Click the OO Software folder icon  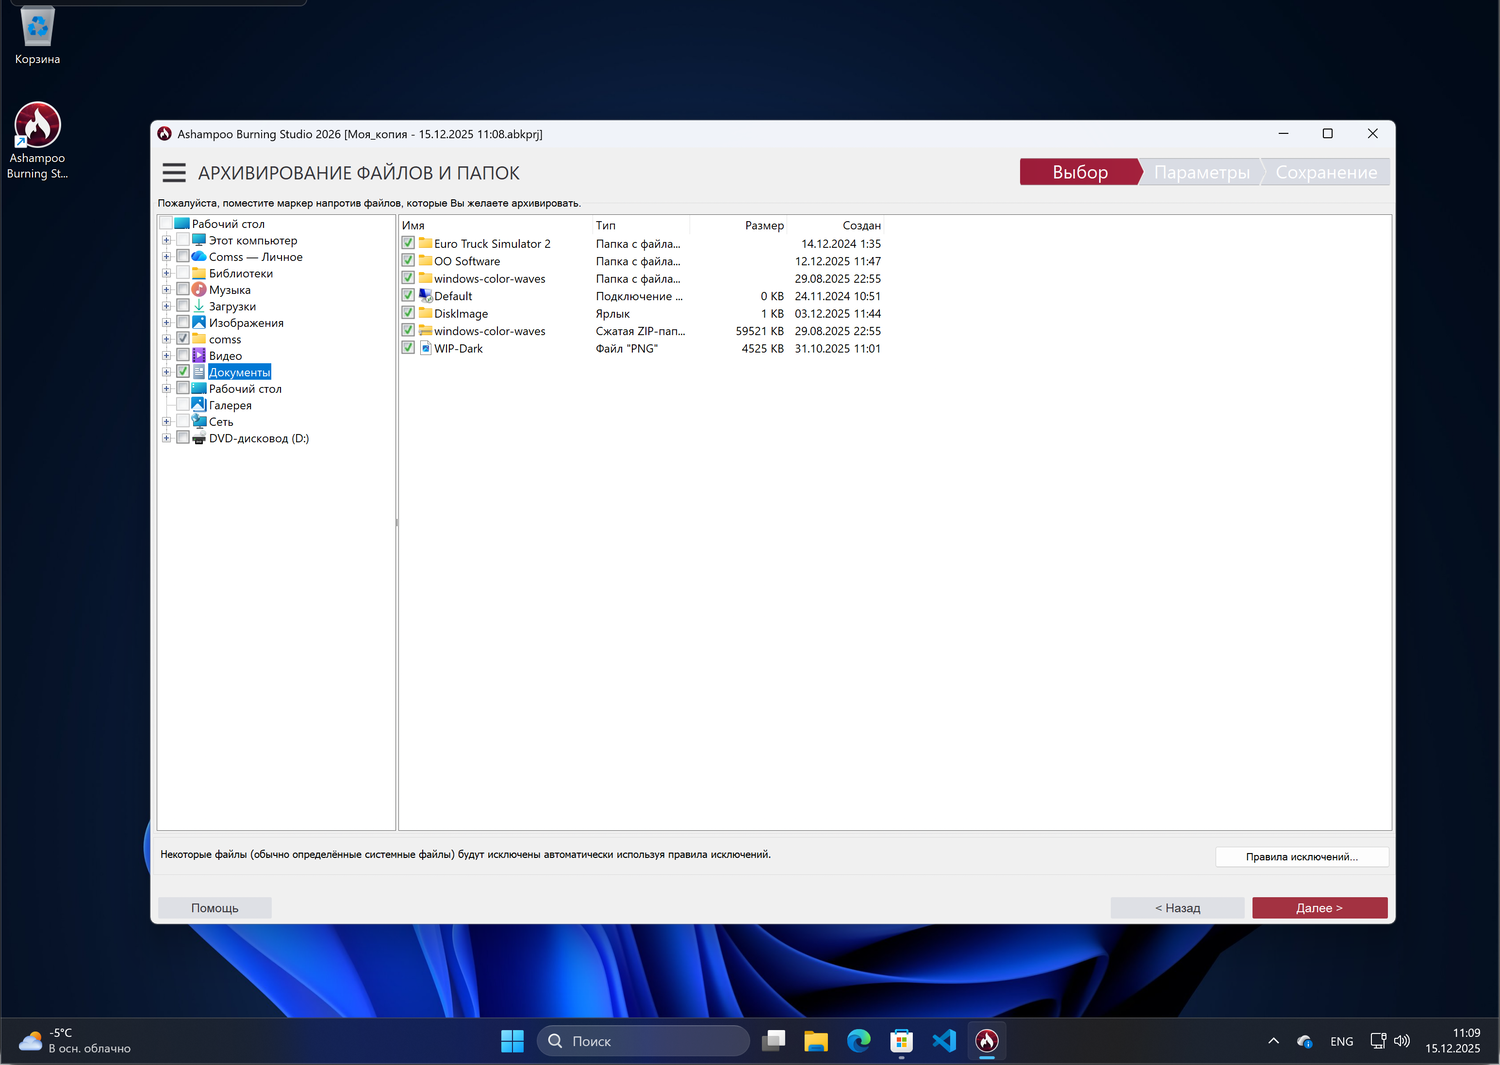pos(425,261)
